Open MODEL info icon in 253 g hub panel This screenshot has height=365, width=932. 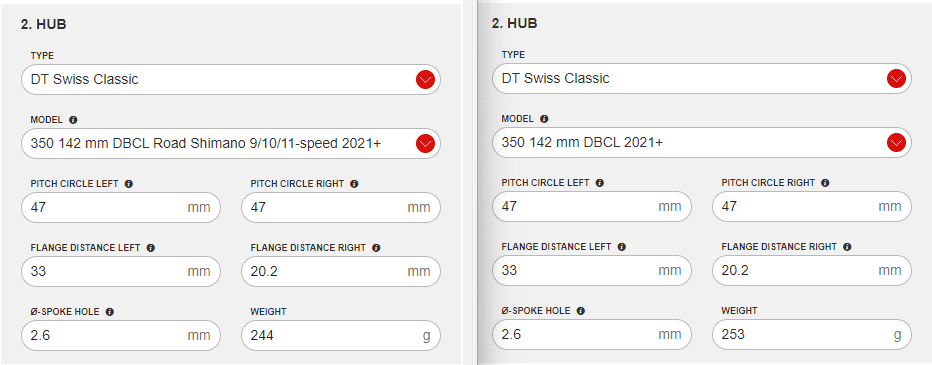(544, 119)
